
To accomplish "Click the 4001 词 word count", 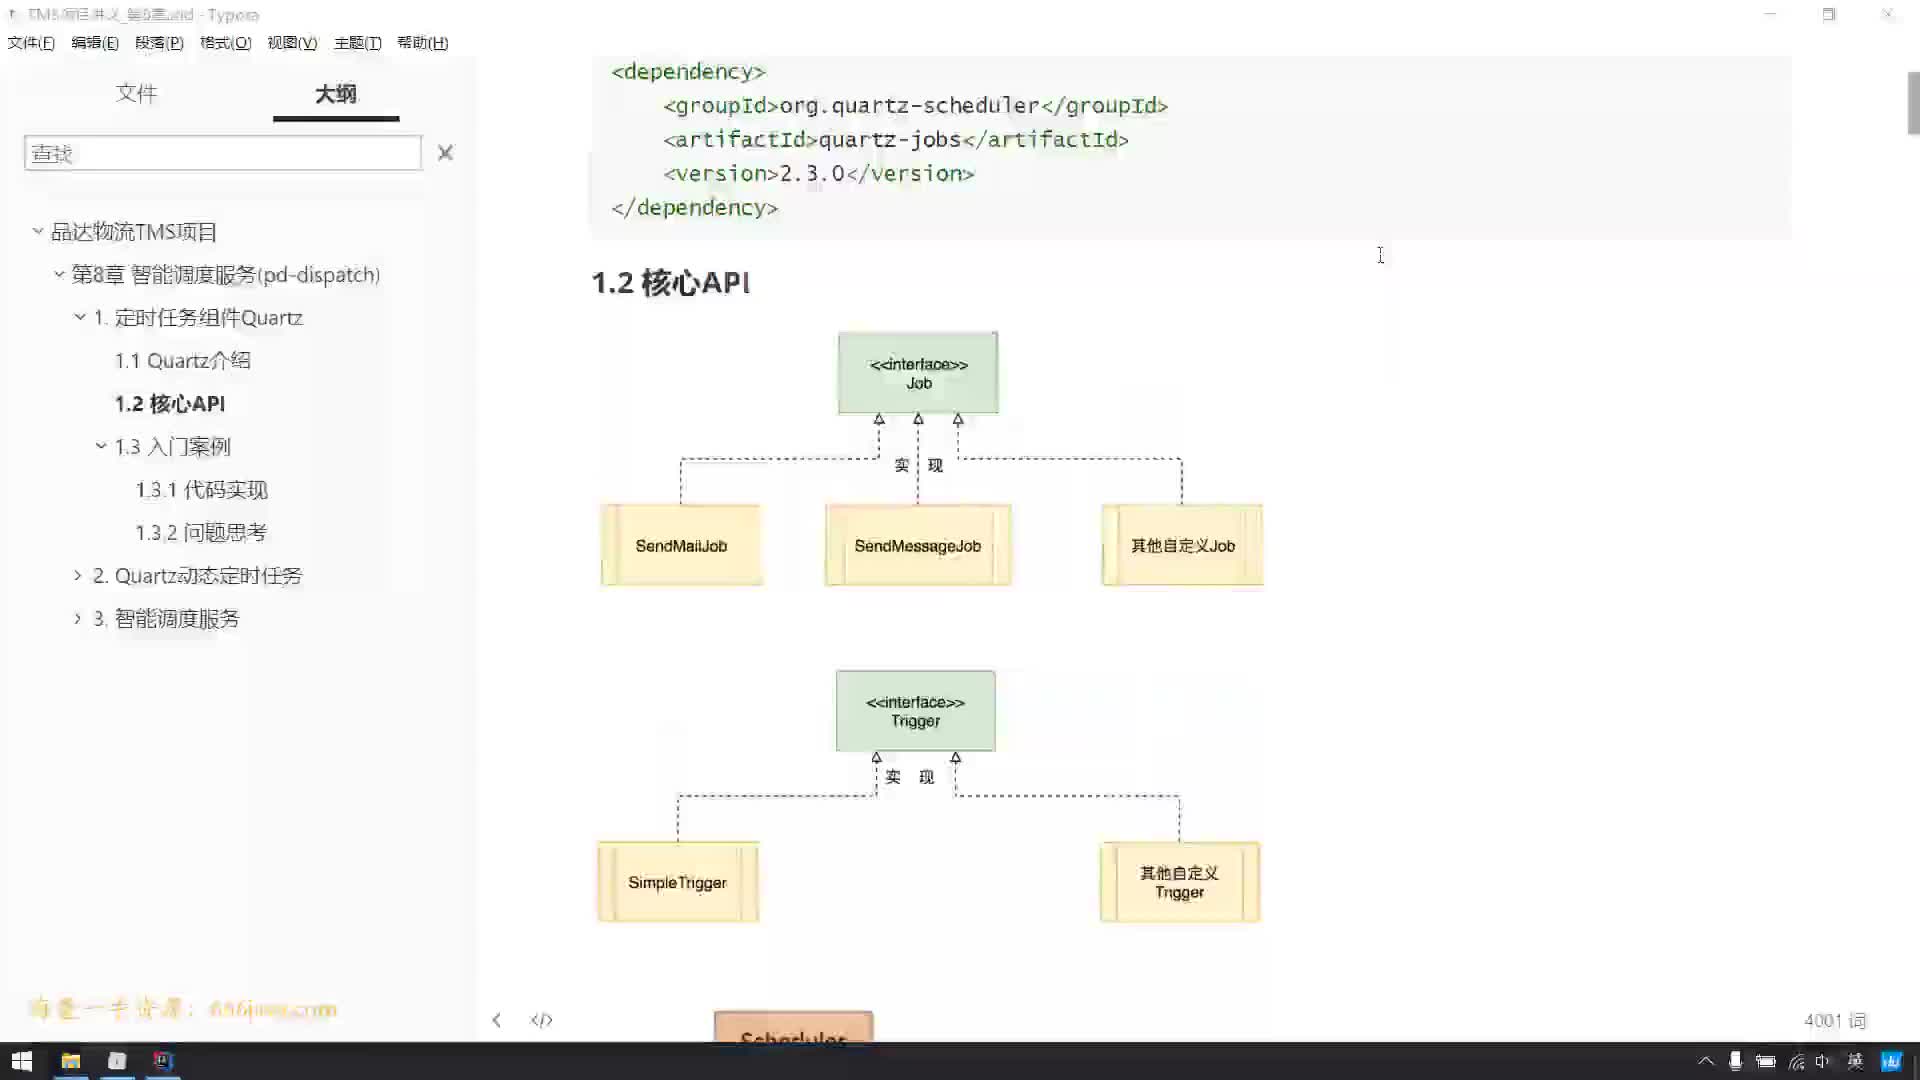I will (1835, 1020).
